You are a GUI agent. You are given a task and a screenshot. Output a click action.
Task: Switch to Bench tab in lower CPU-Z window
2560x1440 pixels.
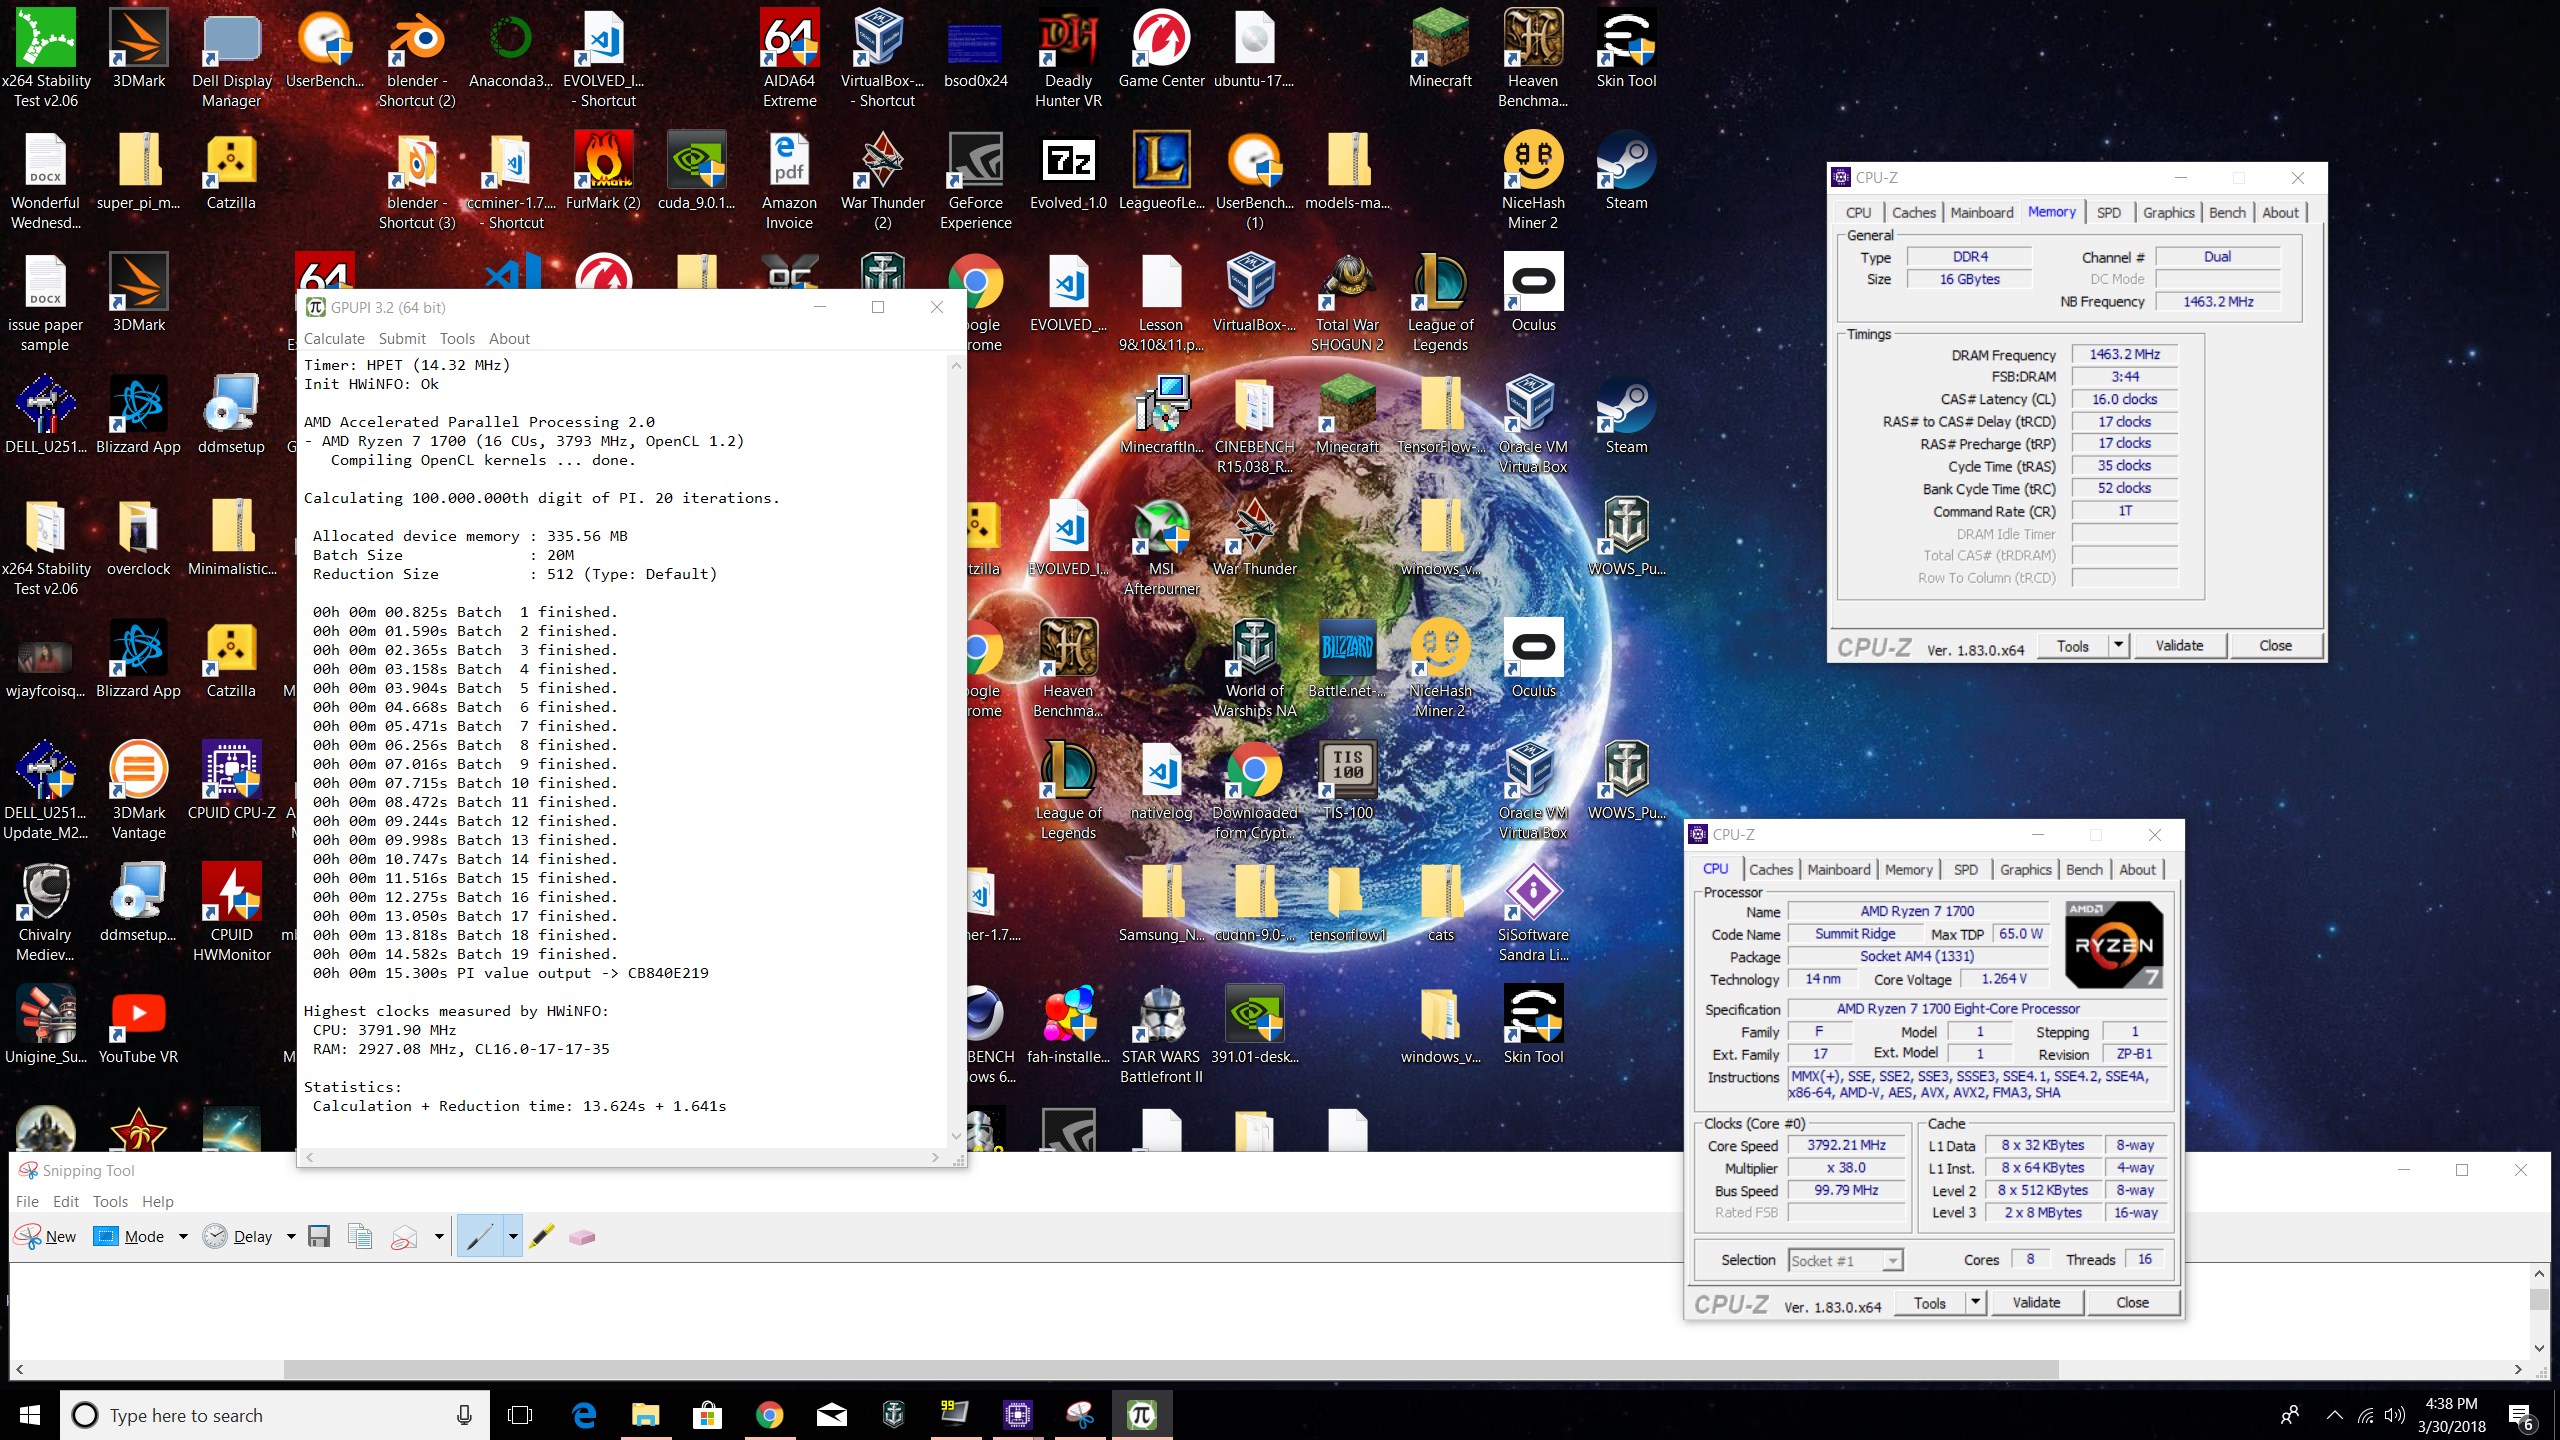click(2084, 869)
